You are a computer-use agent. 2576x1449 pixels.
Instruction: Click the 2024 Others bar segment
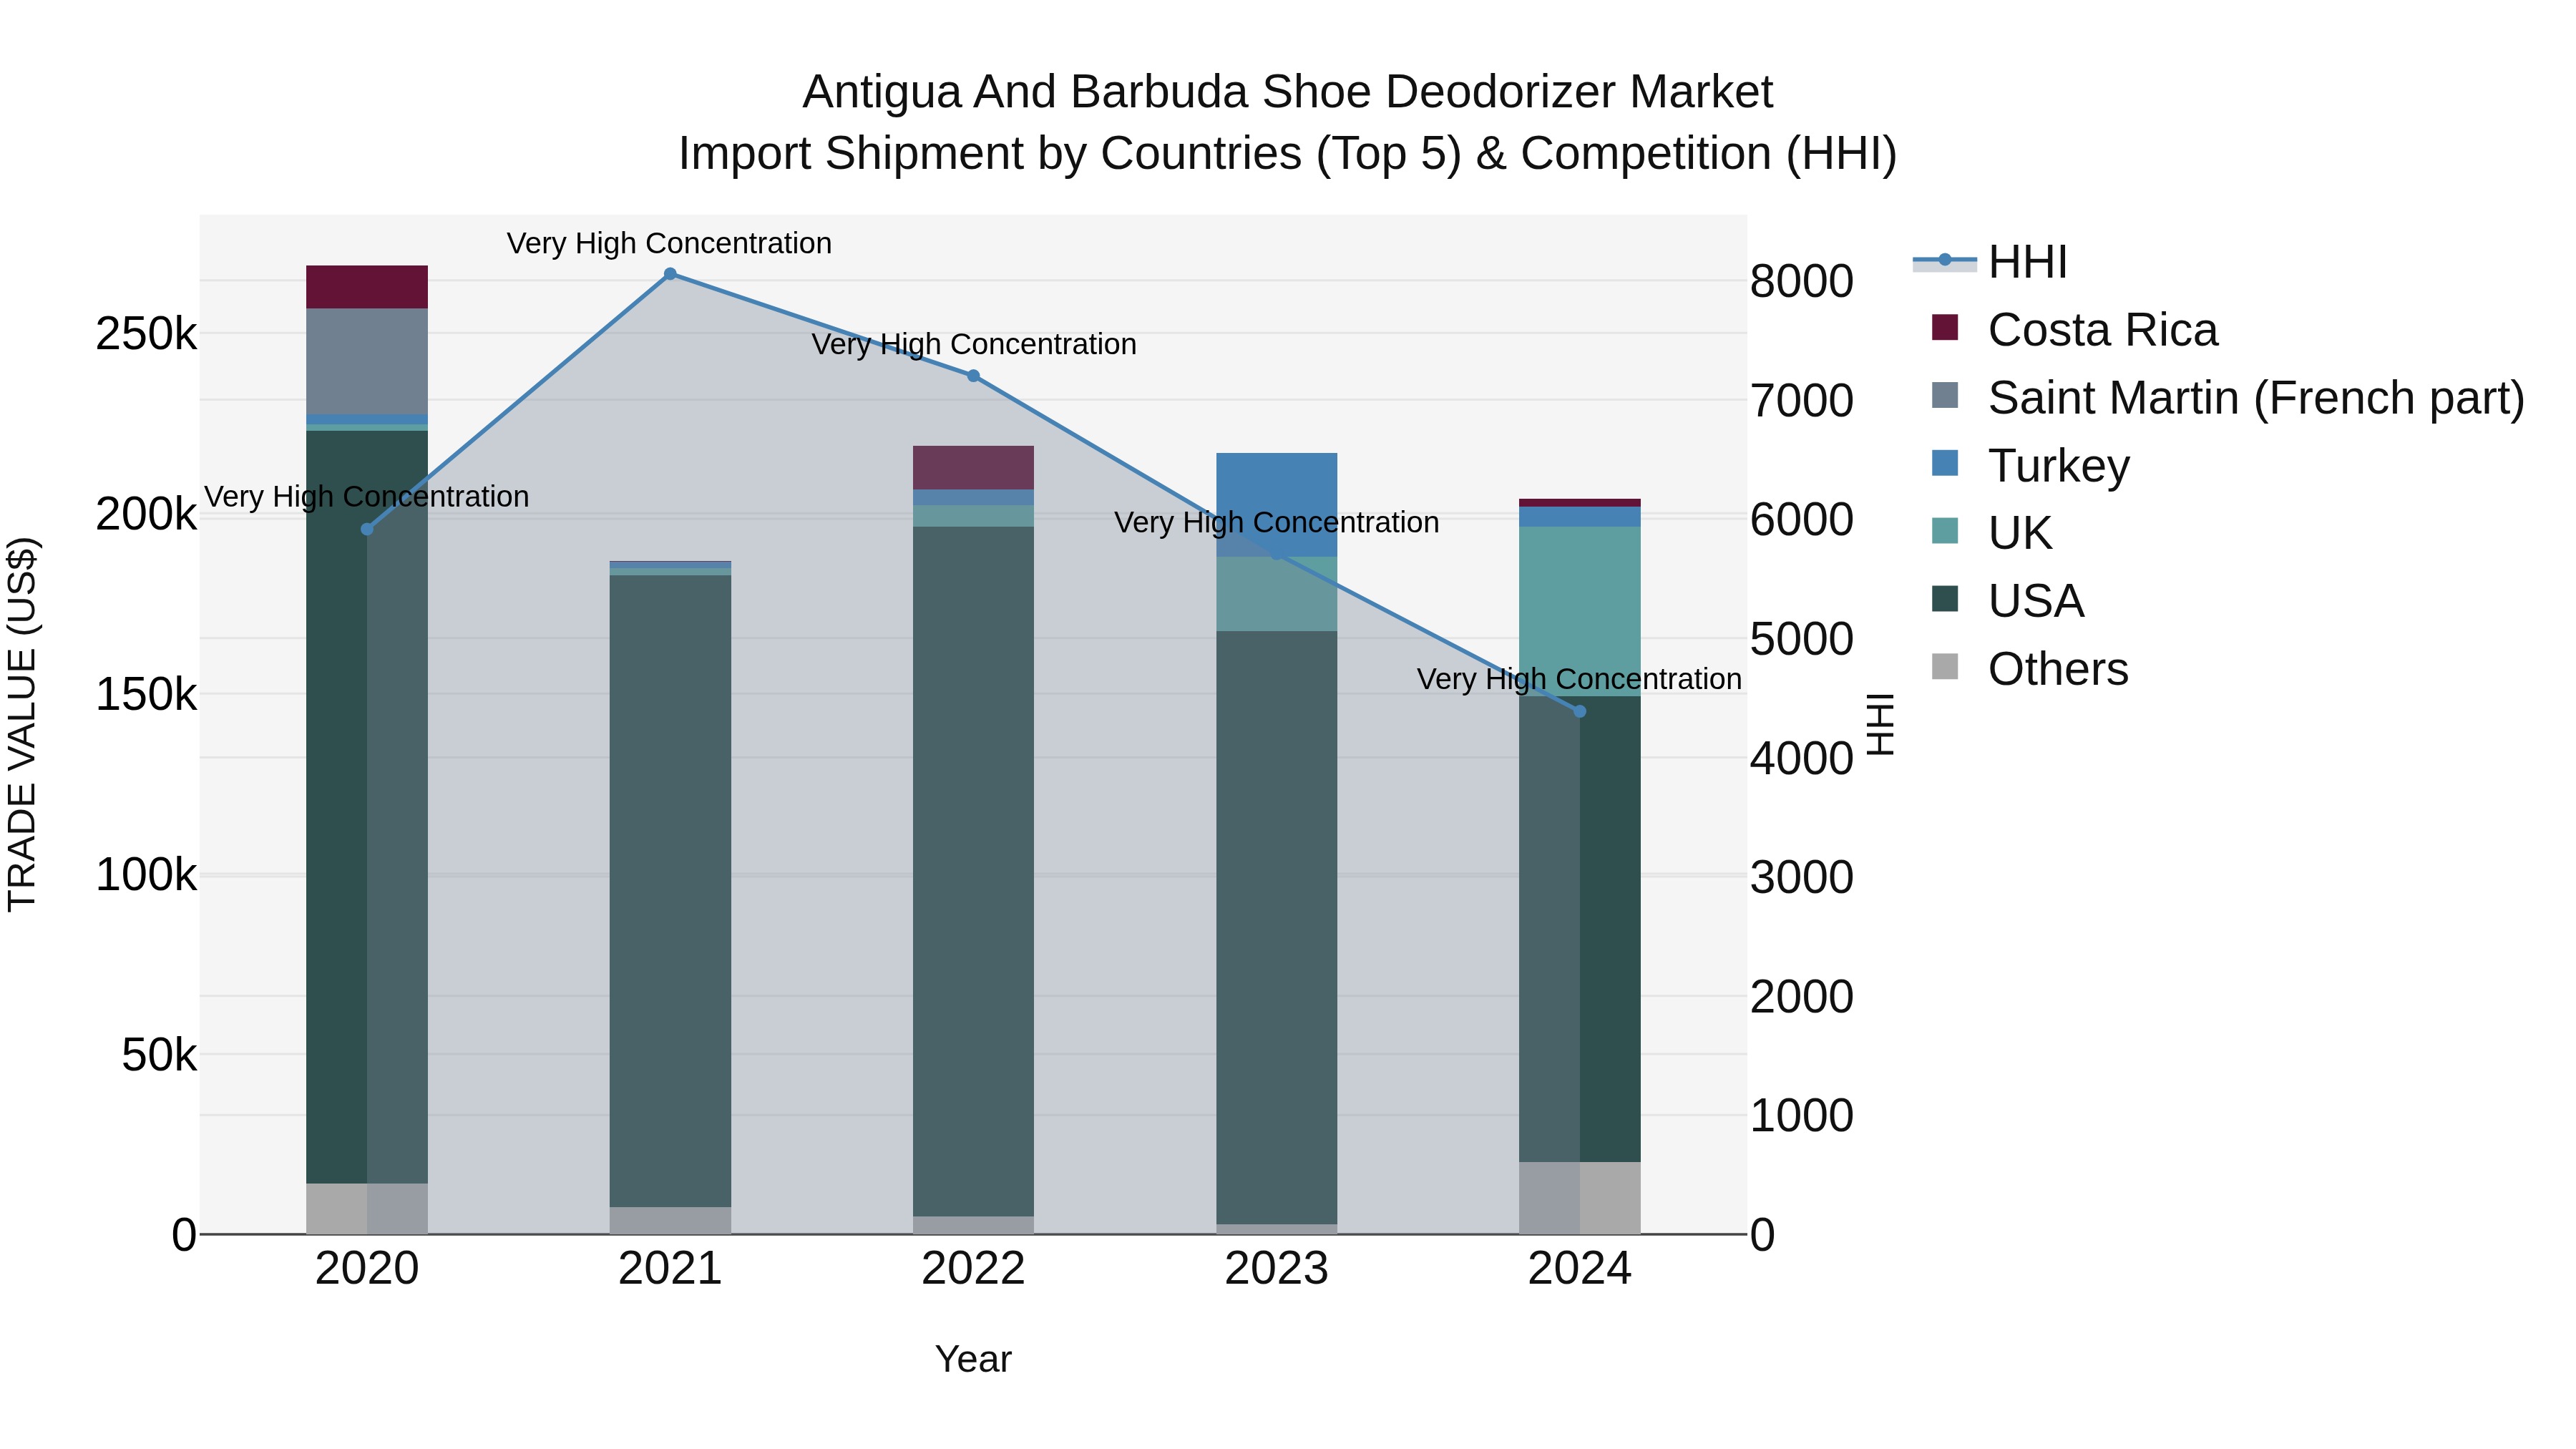[x=1580, y=1198]
